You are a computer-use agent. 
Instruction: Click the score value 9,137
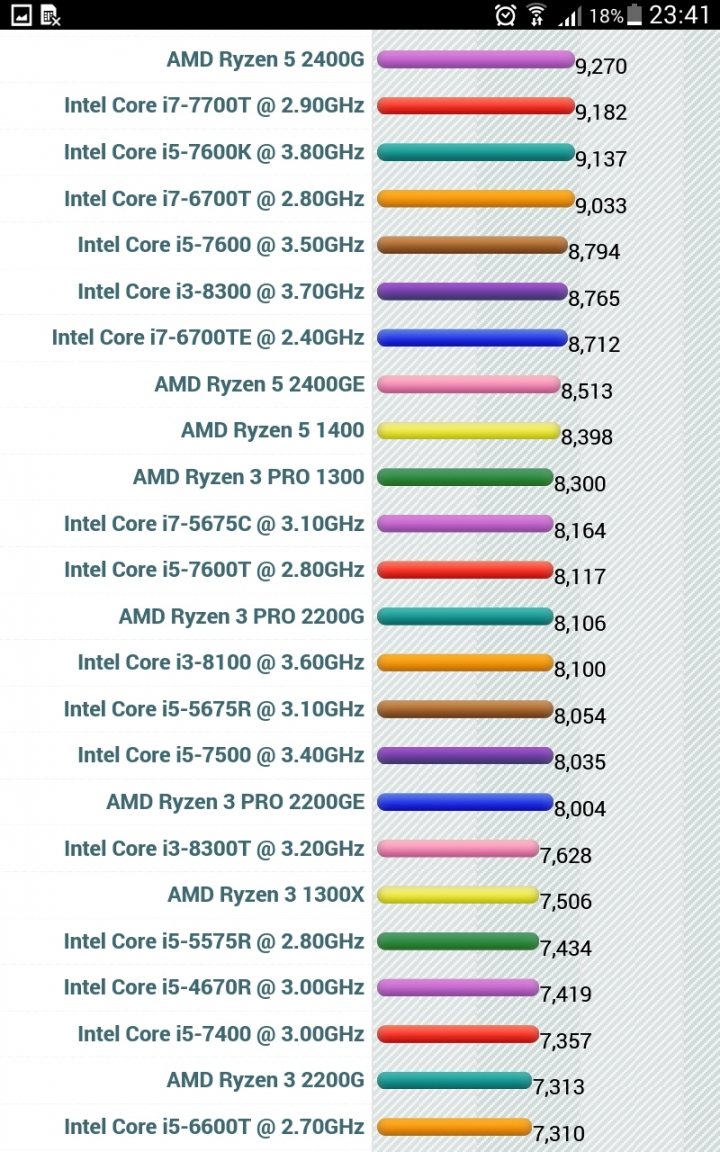601,159
